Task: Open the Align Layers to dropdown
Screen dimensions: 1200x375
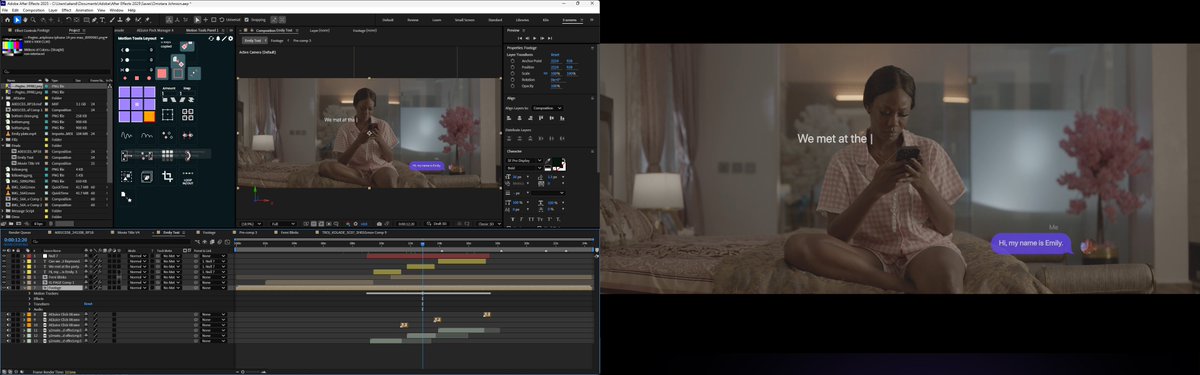Action: pyautogui.click(x=547, y=108)
